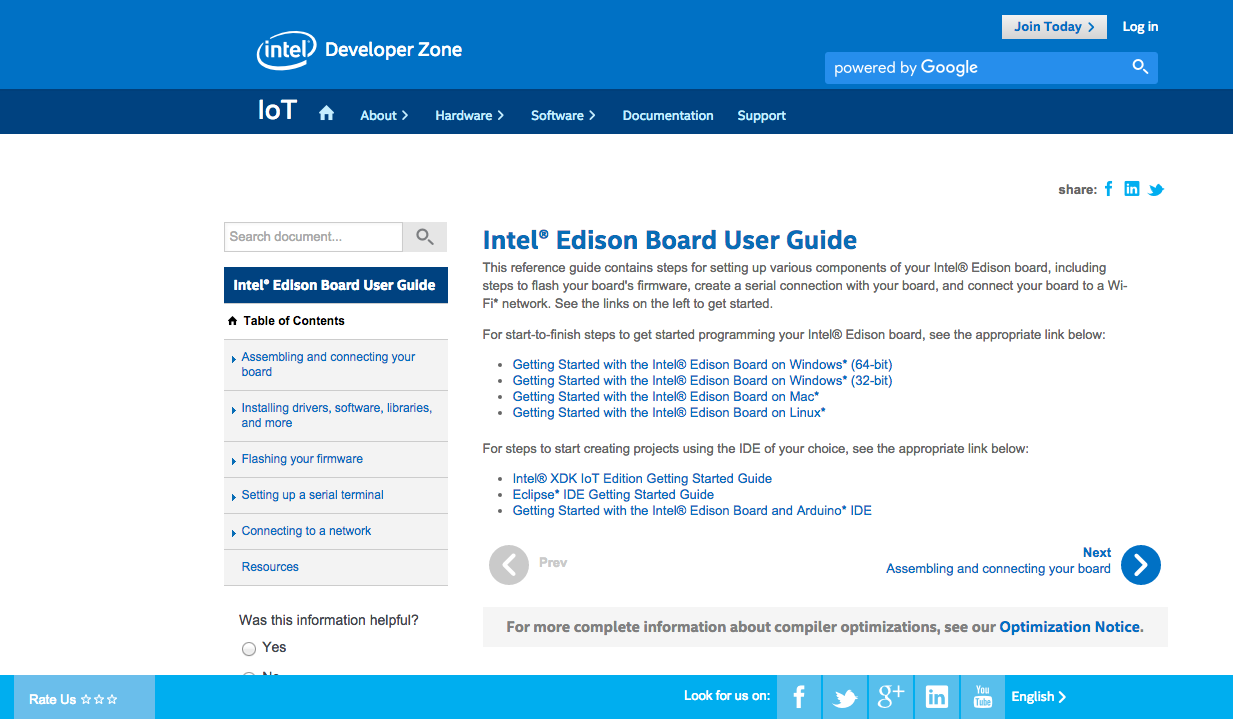The image size is (1233, 719).
Task: Go to IoT home via house icon
Action: point(326,113)
